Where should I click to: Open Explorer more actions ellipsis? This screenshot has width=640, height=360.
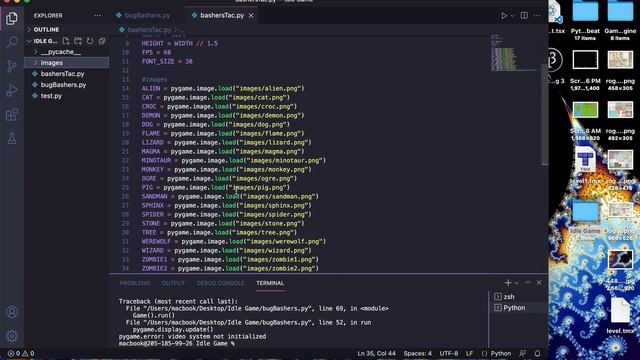[97, 16]
